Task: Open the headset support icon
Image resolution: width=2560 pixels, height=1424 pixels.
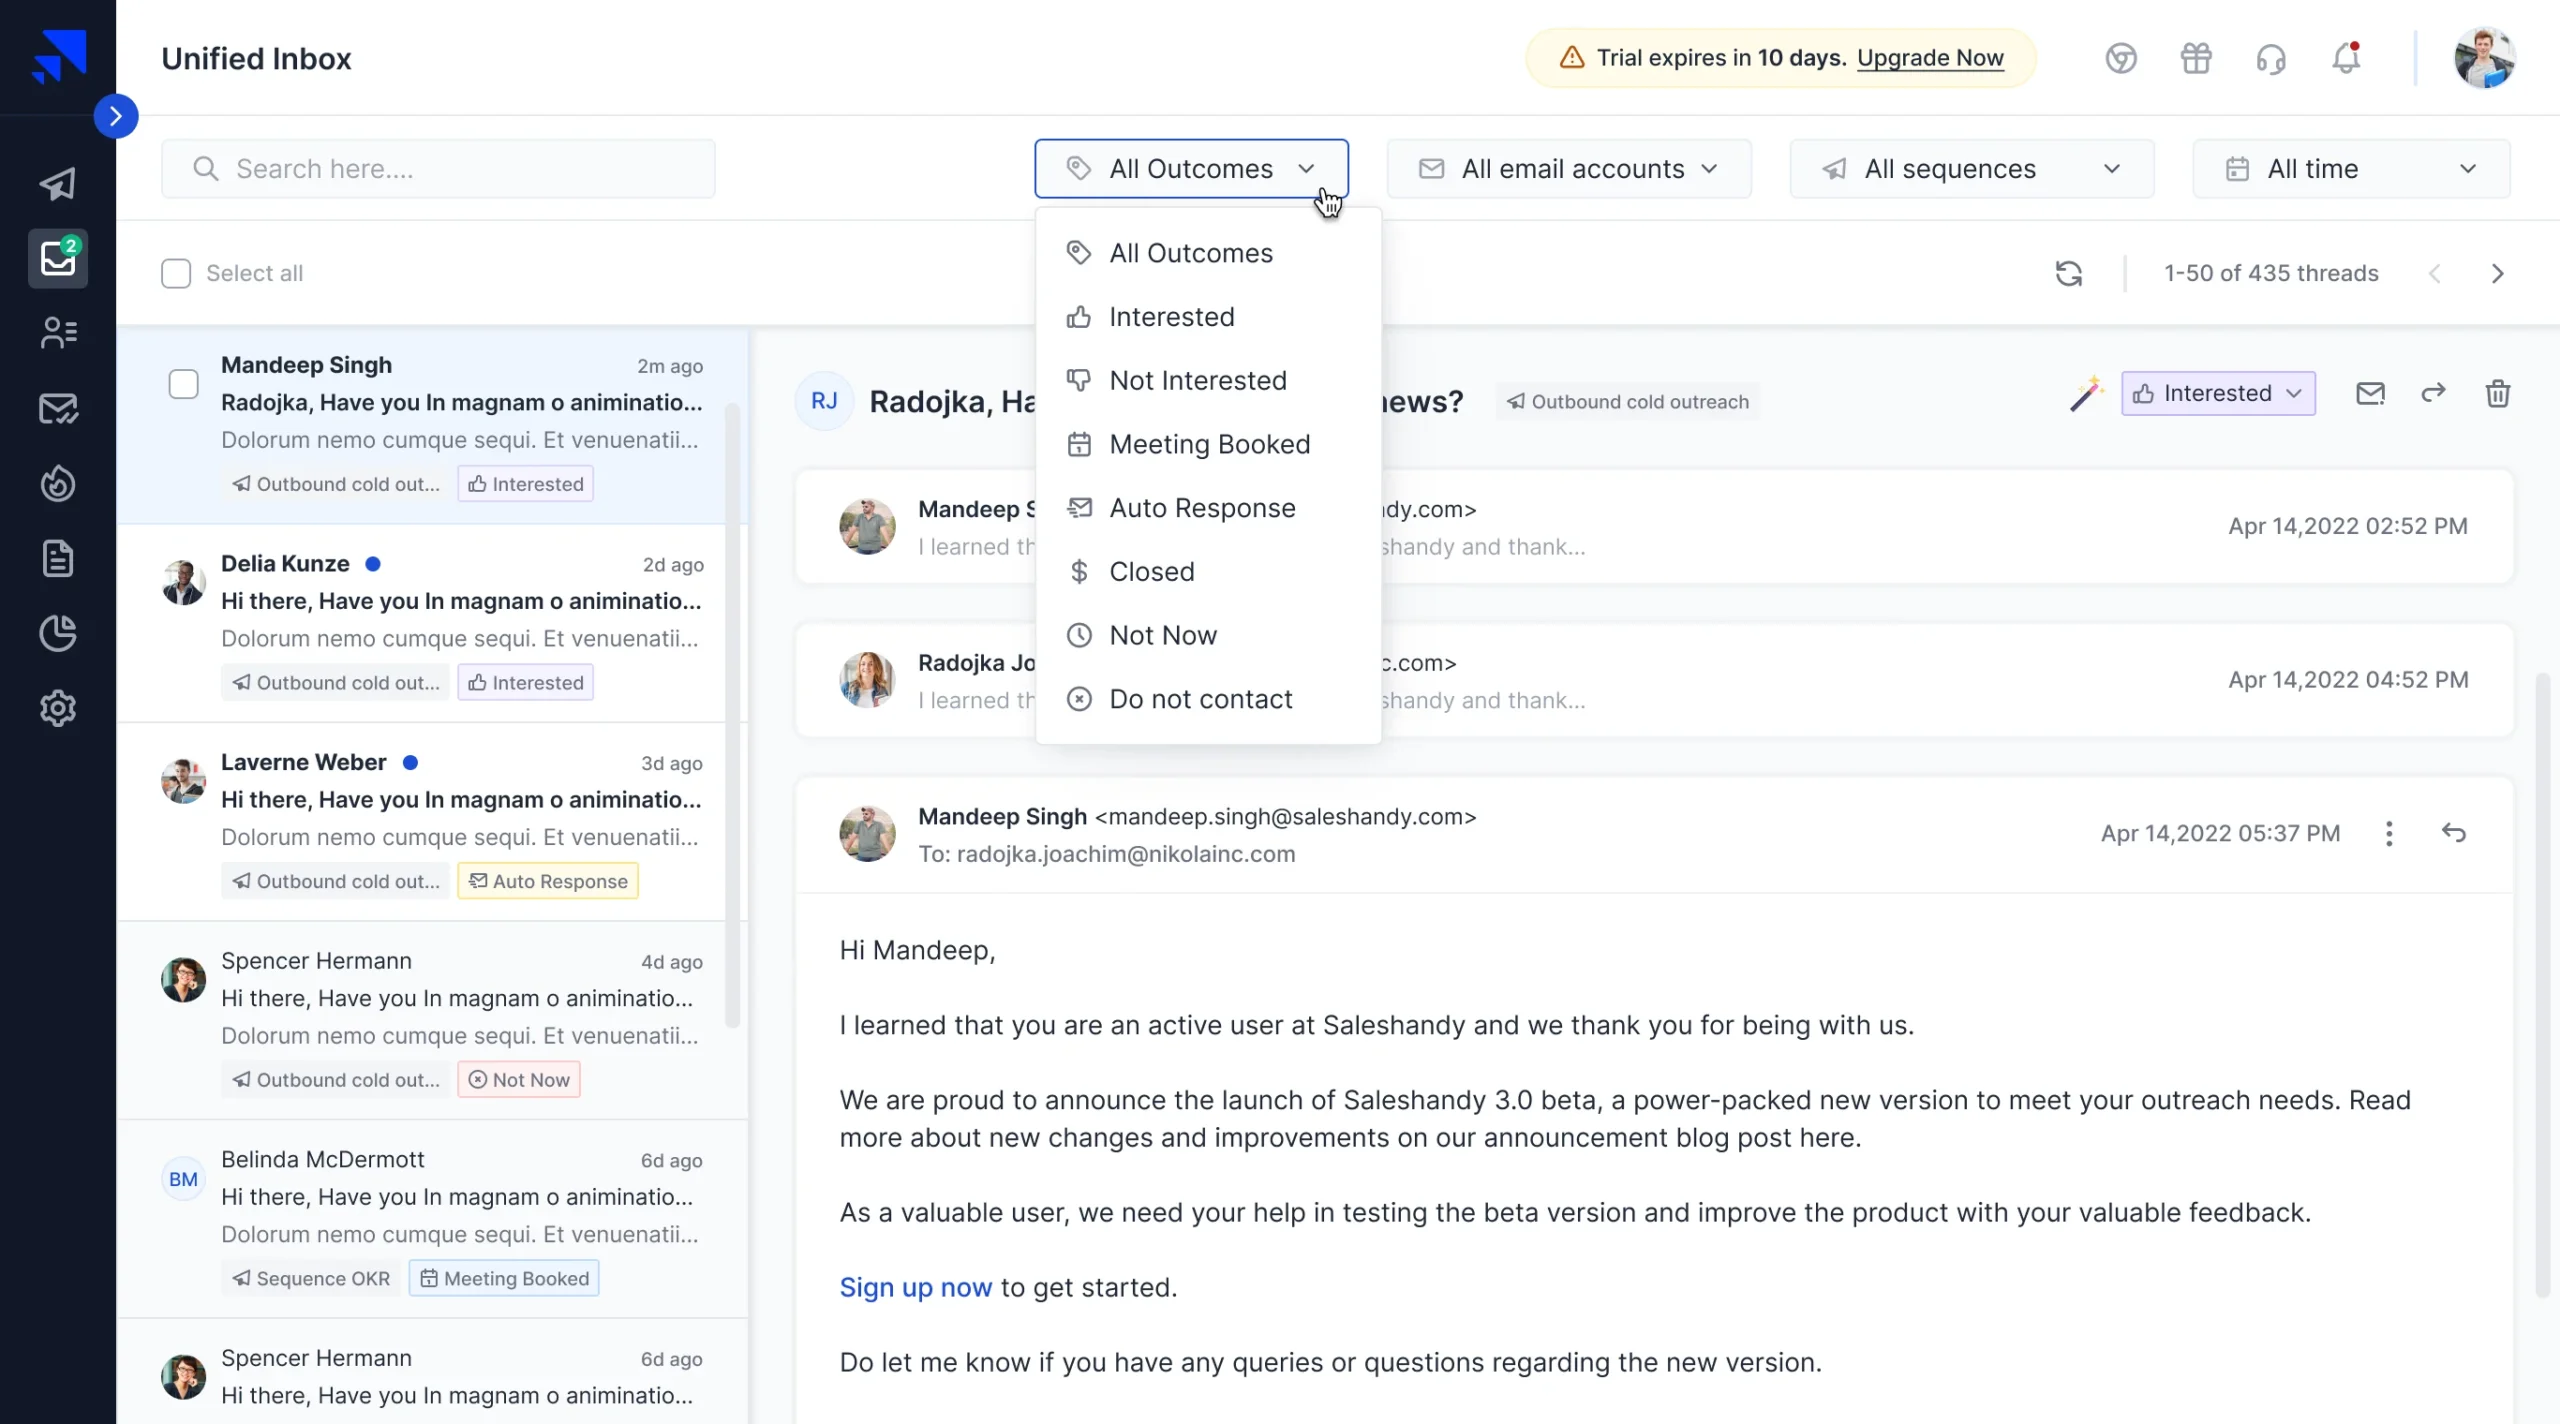Action: tap(2271, 59)
